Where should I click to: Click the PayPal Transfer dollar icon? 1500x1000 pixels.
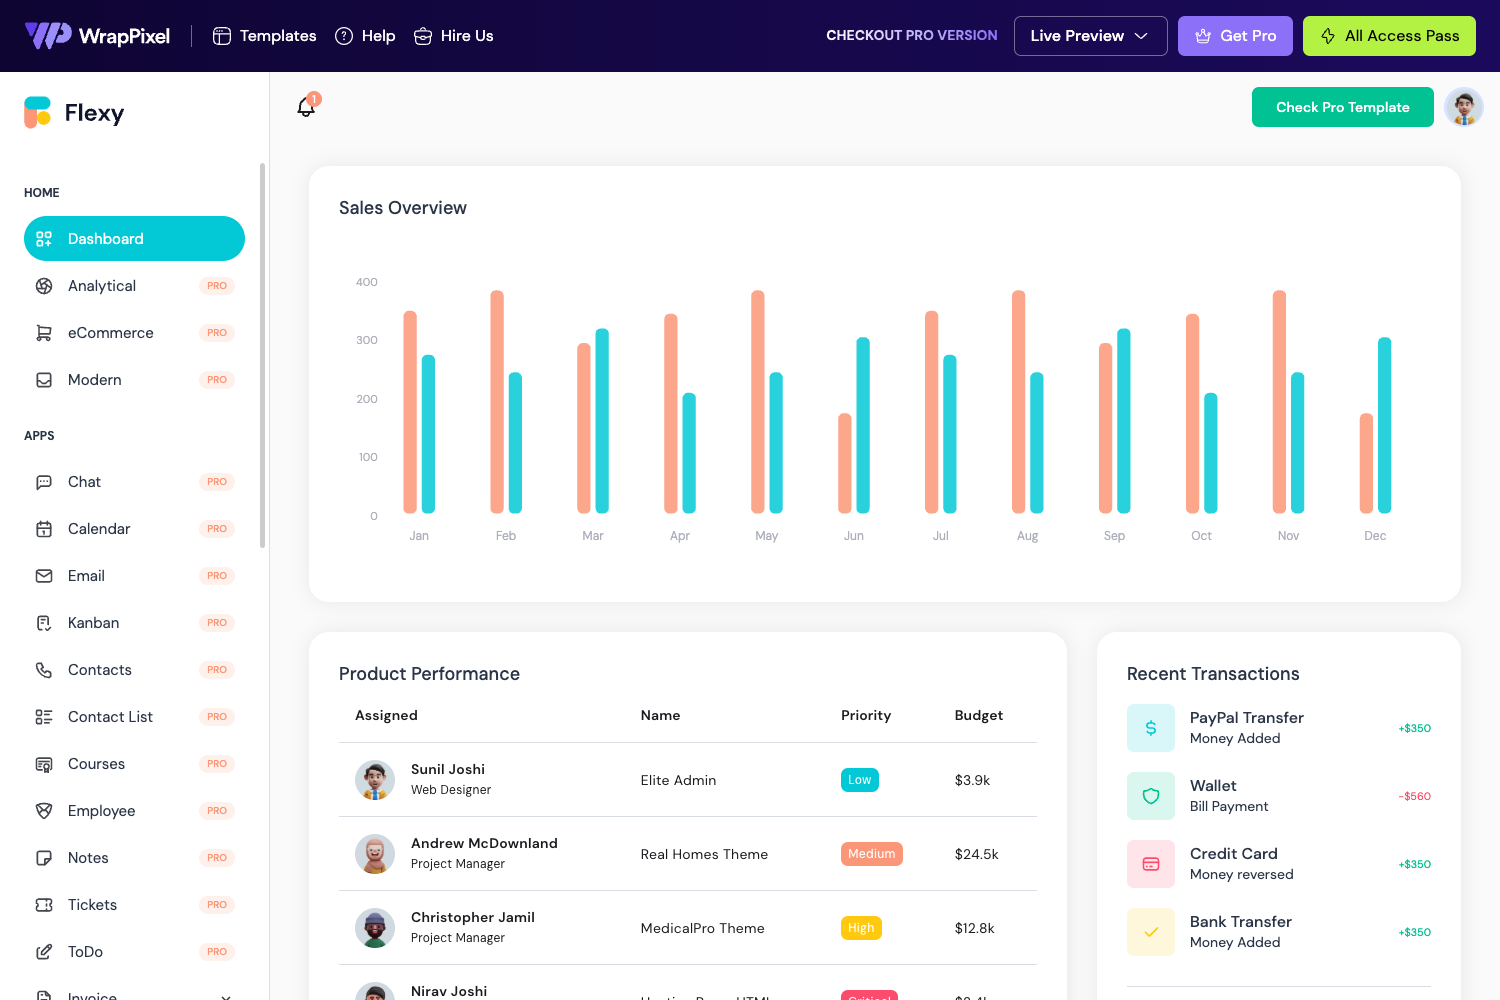click(x=1151, y=728)
